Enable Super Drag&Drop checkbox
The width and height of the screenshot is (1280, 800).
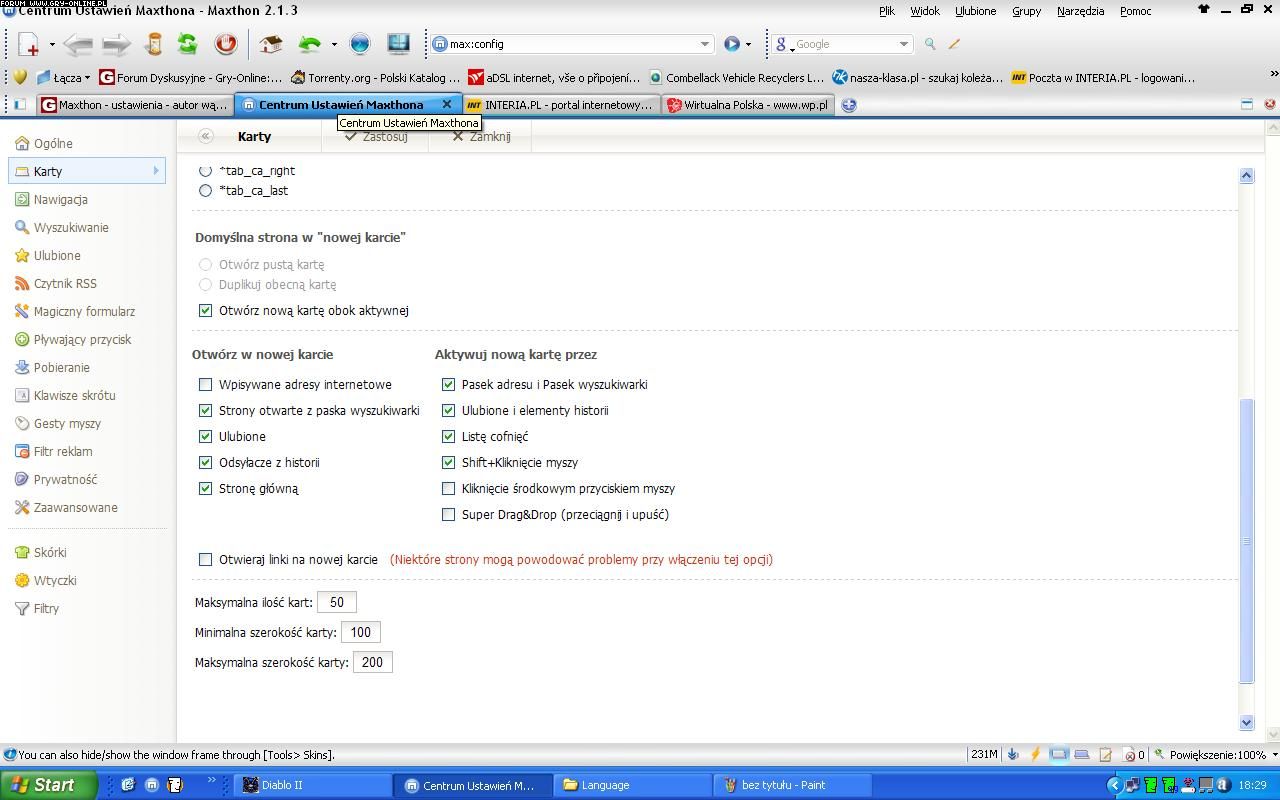(x=448, y=514)
